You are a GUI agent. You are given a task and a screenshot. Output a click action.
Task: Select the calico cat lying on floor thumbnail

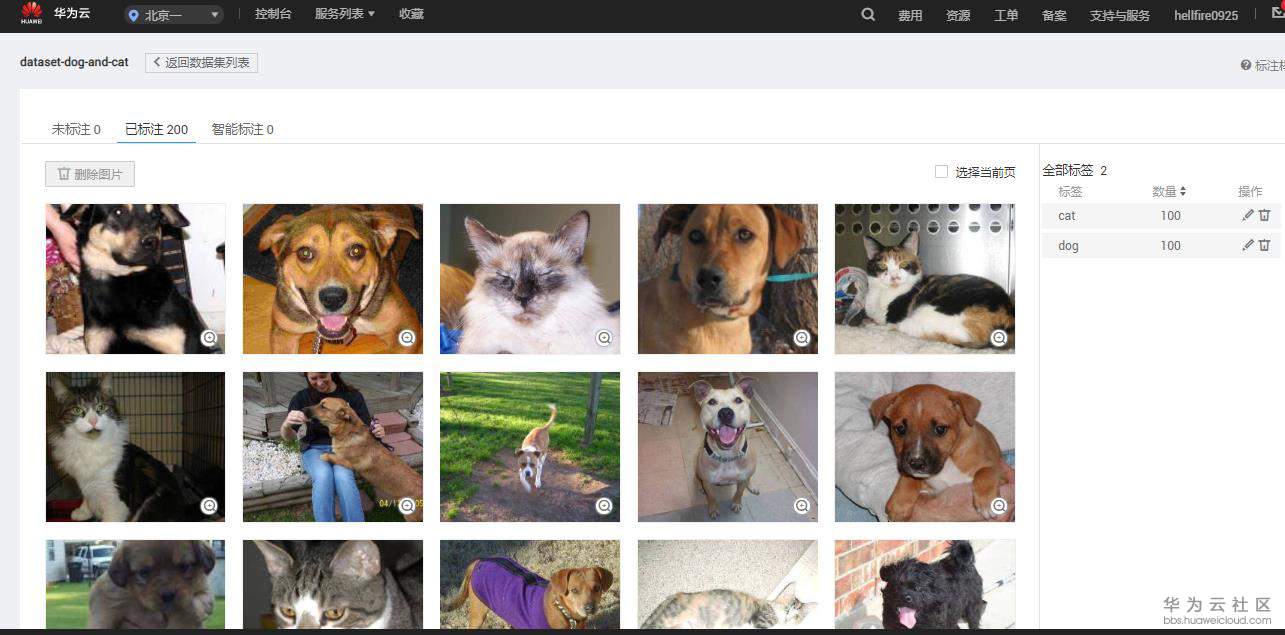click(728, 585)
